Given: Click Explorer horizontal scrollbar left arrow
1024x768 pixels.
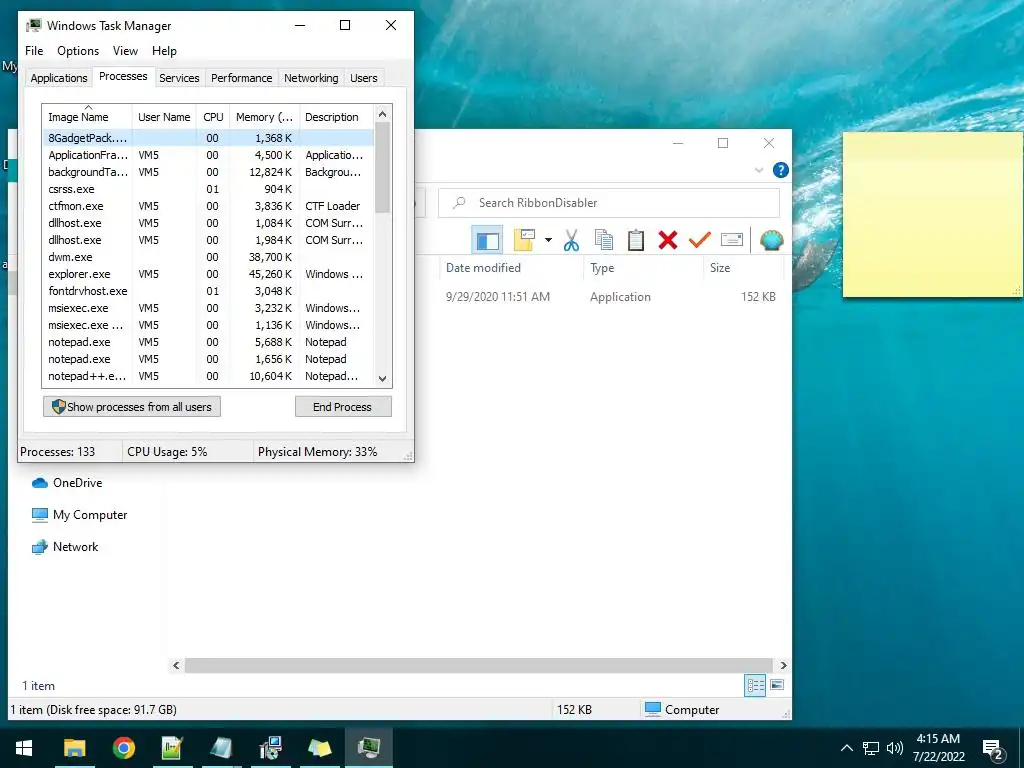Looking at the screenshot, I should pyautogui.click(x=176, y=665).
